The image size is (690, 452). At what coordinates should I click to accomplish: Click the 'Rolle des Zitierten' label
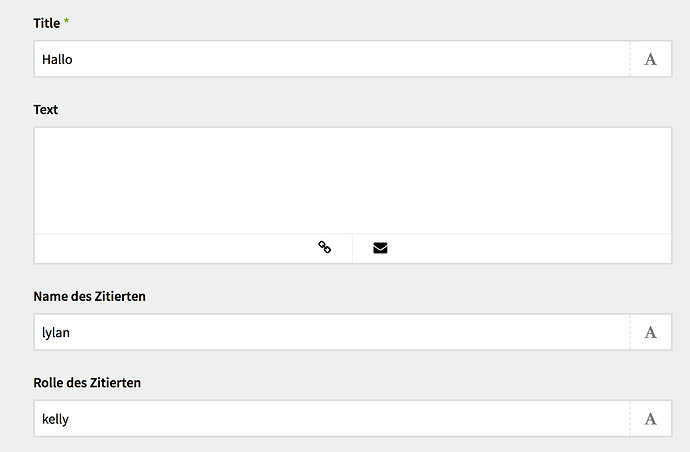tap(87, 382)
